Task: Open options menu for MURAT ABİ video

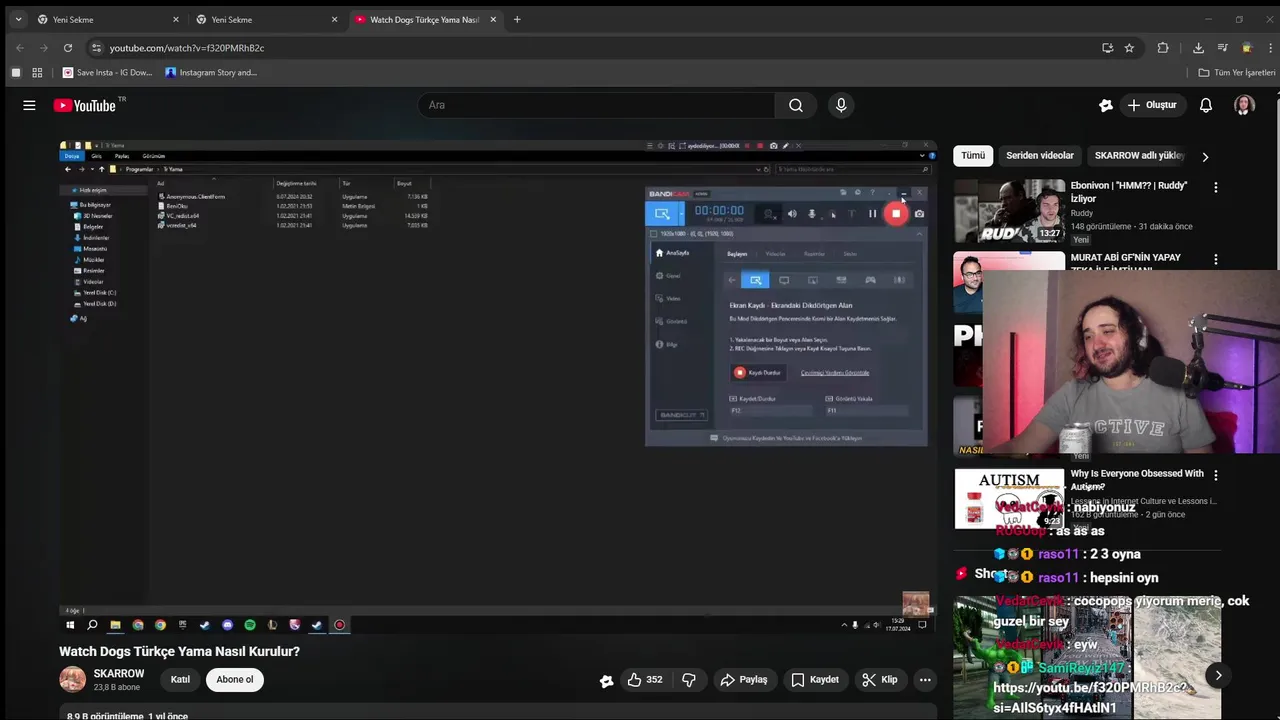Action: (x=1216, y=260)
